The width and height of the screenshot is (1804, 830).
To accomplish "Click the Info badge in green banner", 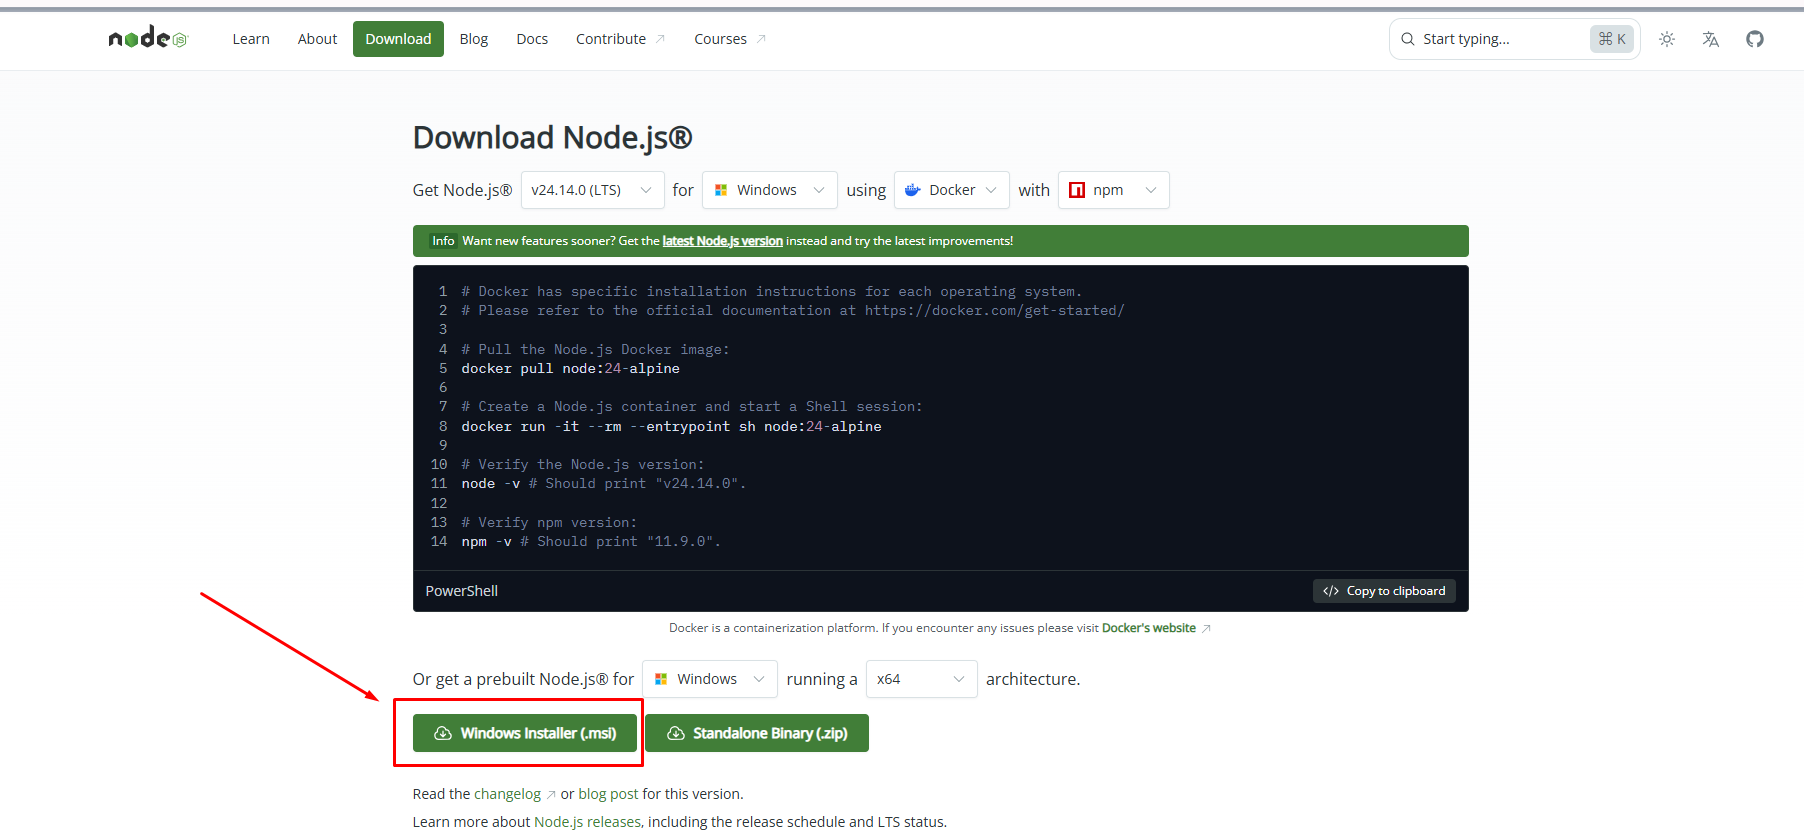I will [443, 241].
